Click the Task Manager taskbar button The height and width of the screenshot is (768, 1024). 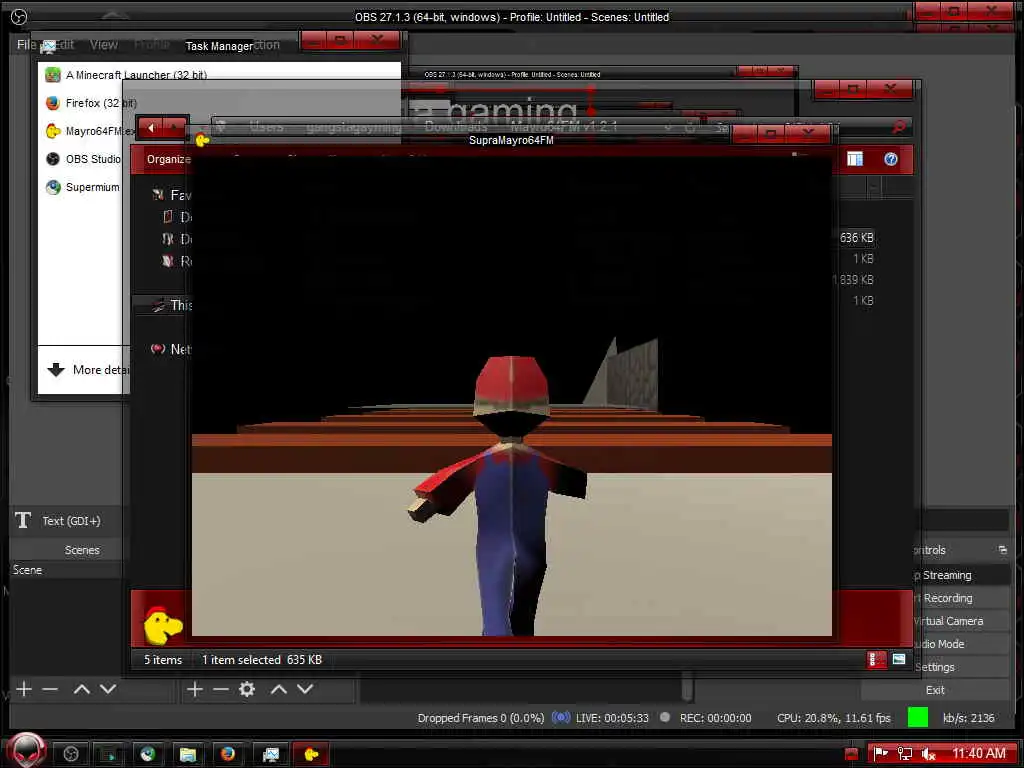pyautogui.click(x=270, y=754)
